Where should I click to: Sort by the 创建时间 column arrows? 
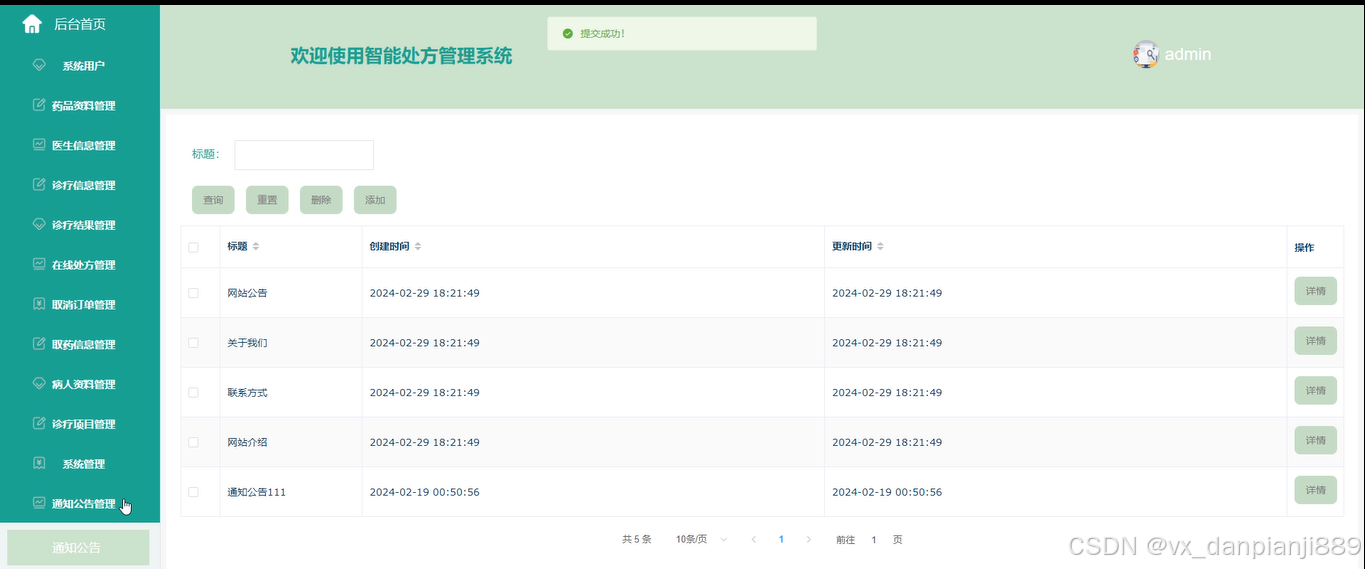[418, 247]
